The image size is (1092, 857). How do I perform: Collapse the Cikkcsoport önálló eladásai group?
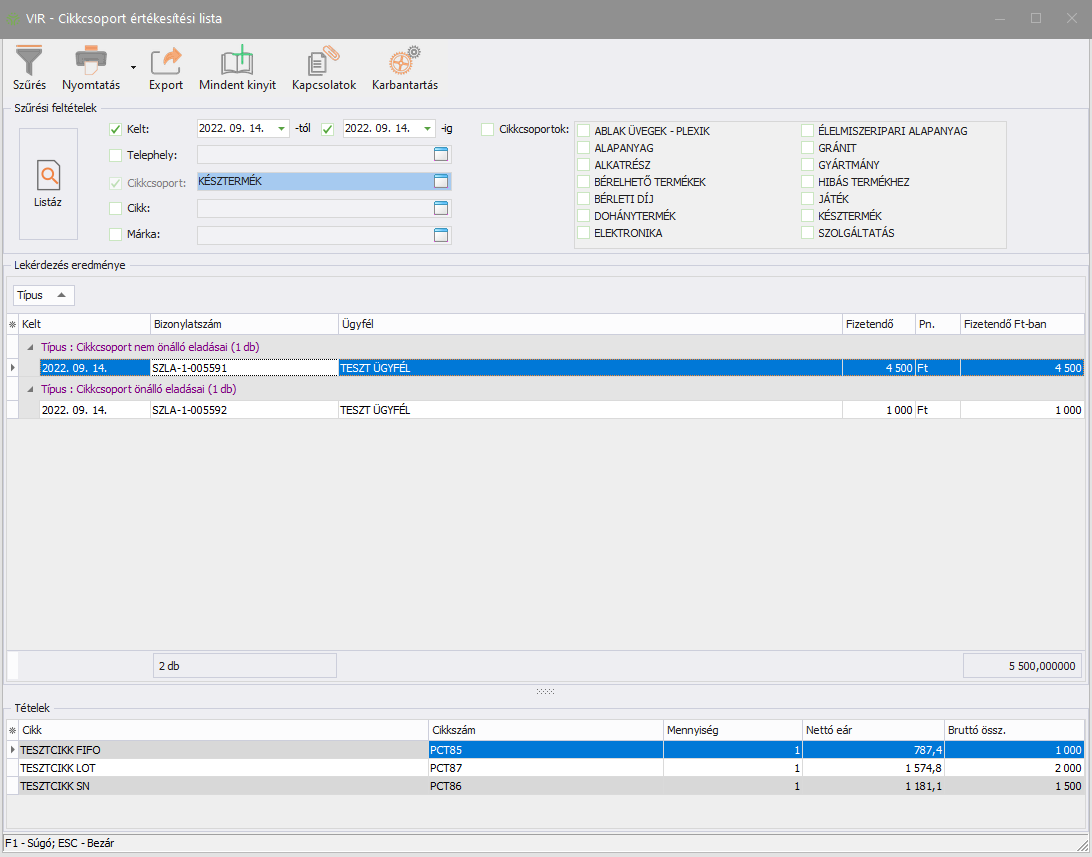(29, 389)
